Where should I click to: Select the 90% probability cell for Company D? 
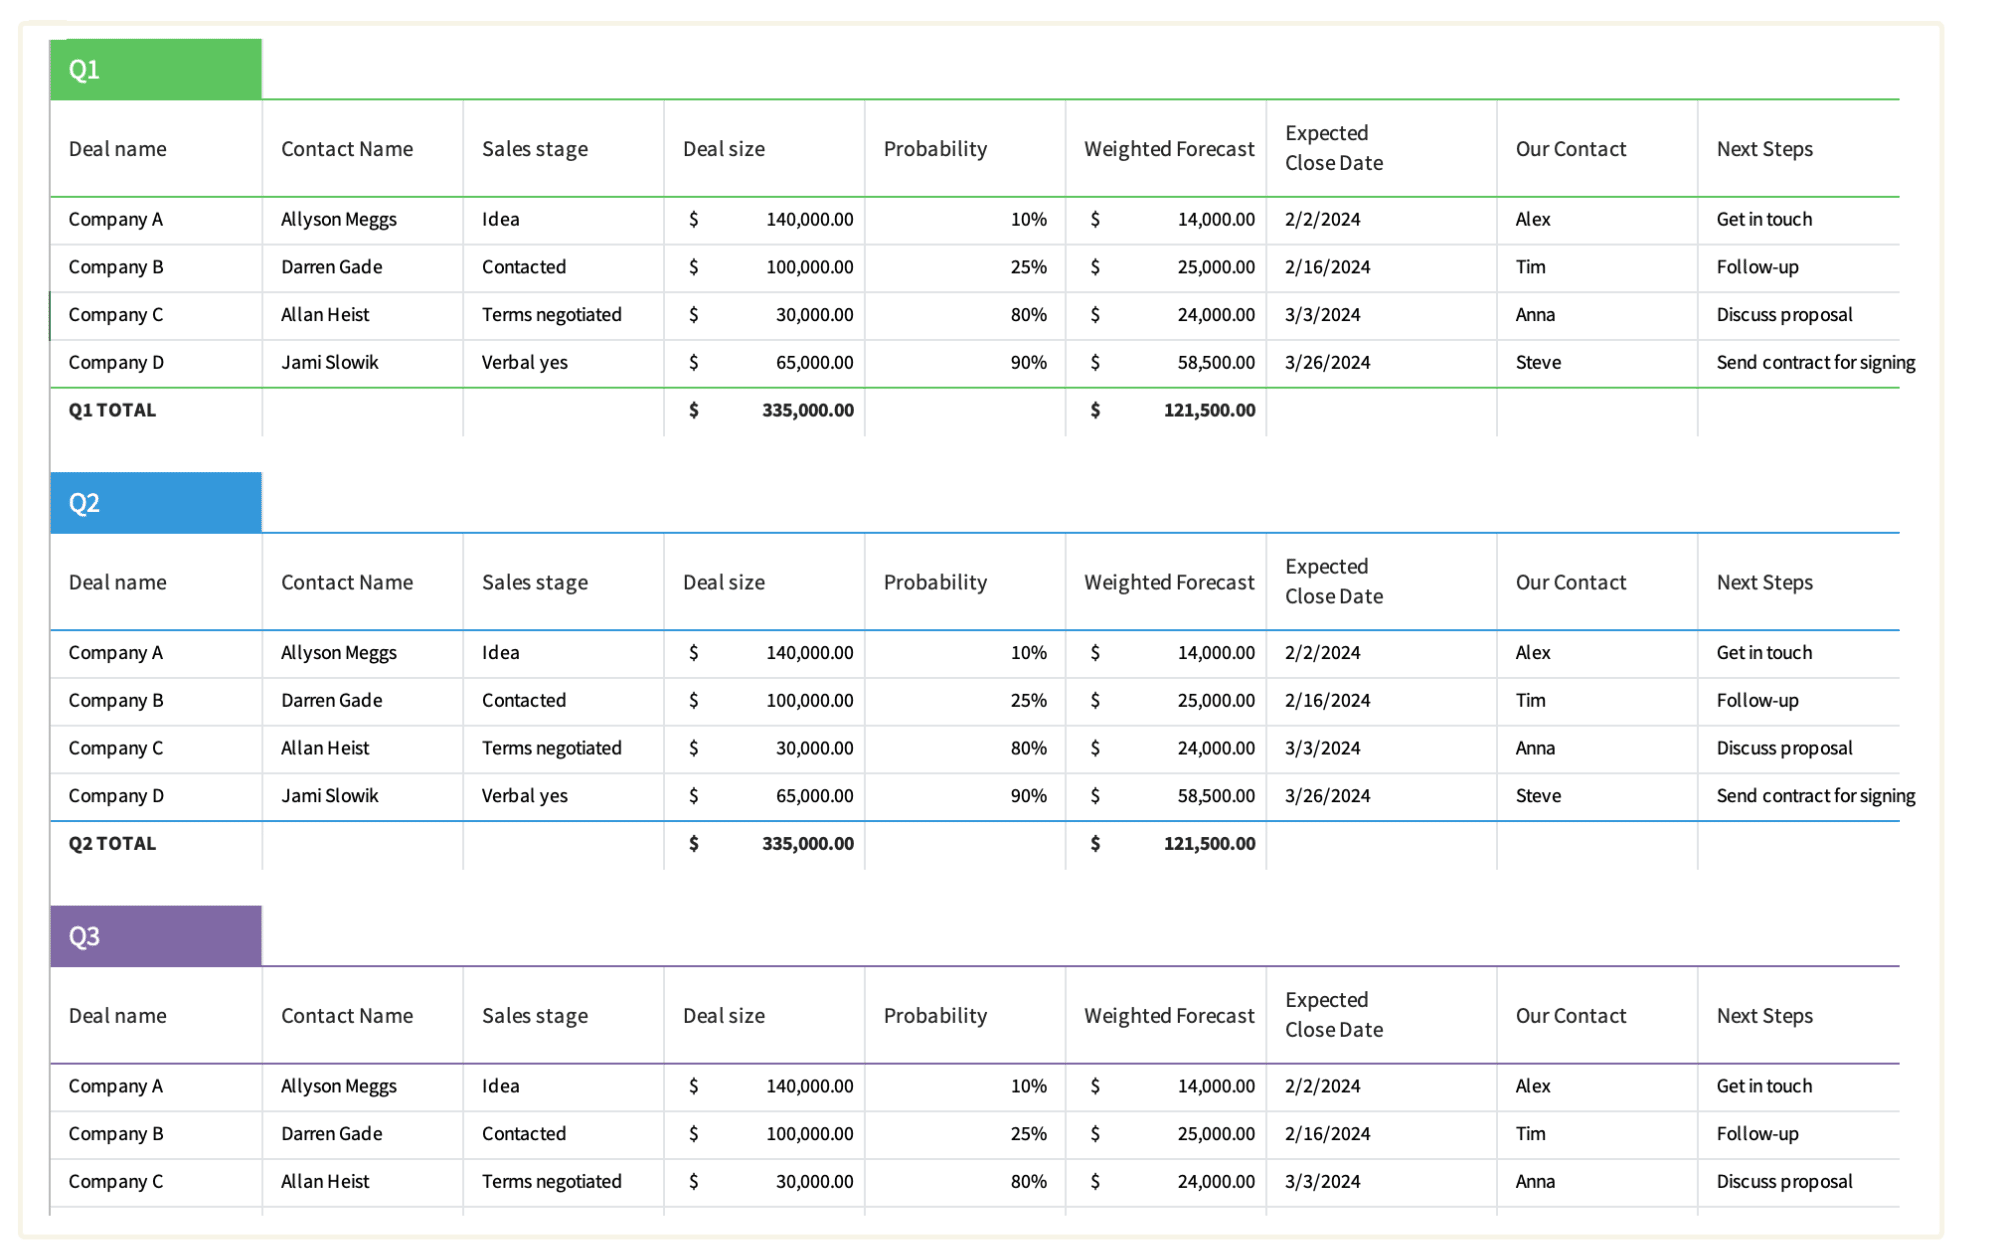click(1028, 362)
